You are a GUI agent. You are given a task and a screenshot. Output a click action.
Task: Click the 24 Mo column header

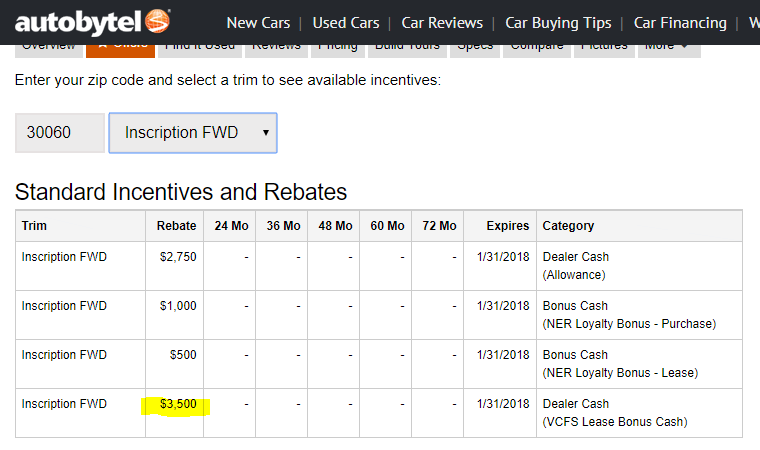[x=231, y=226]
